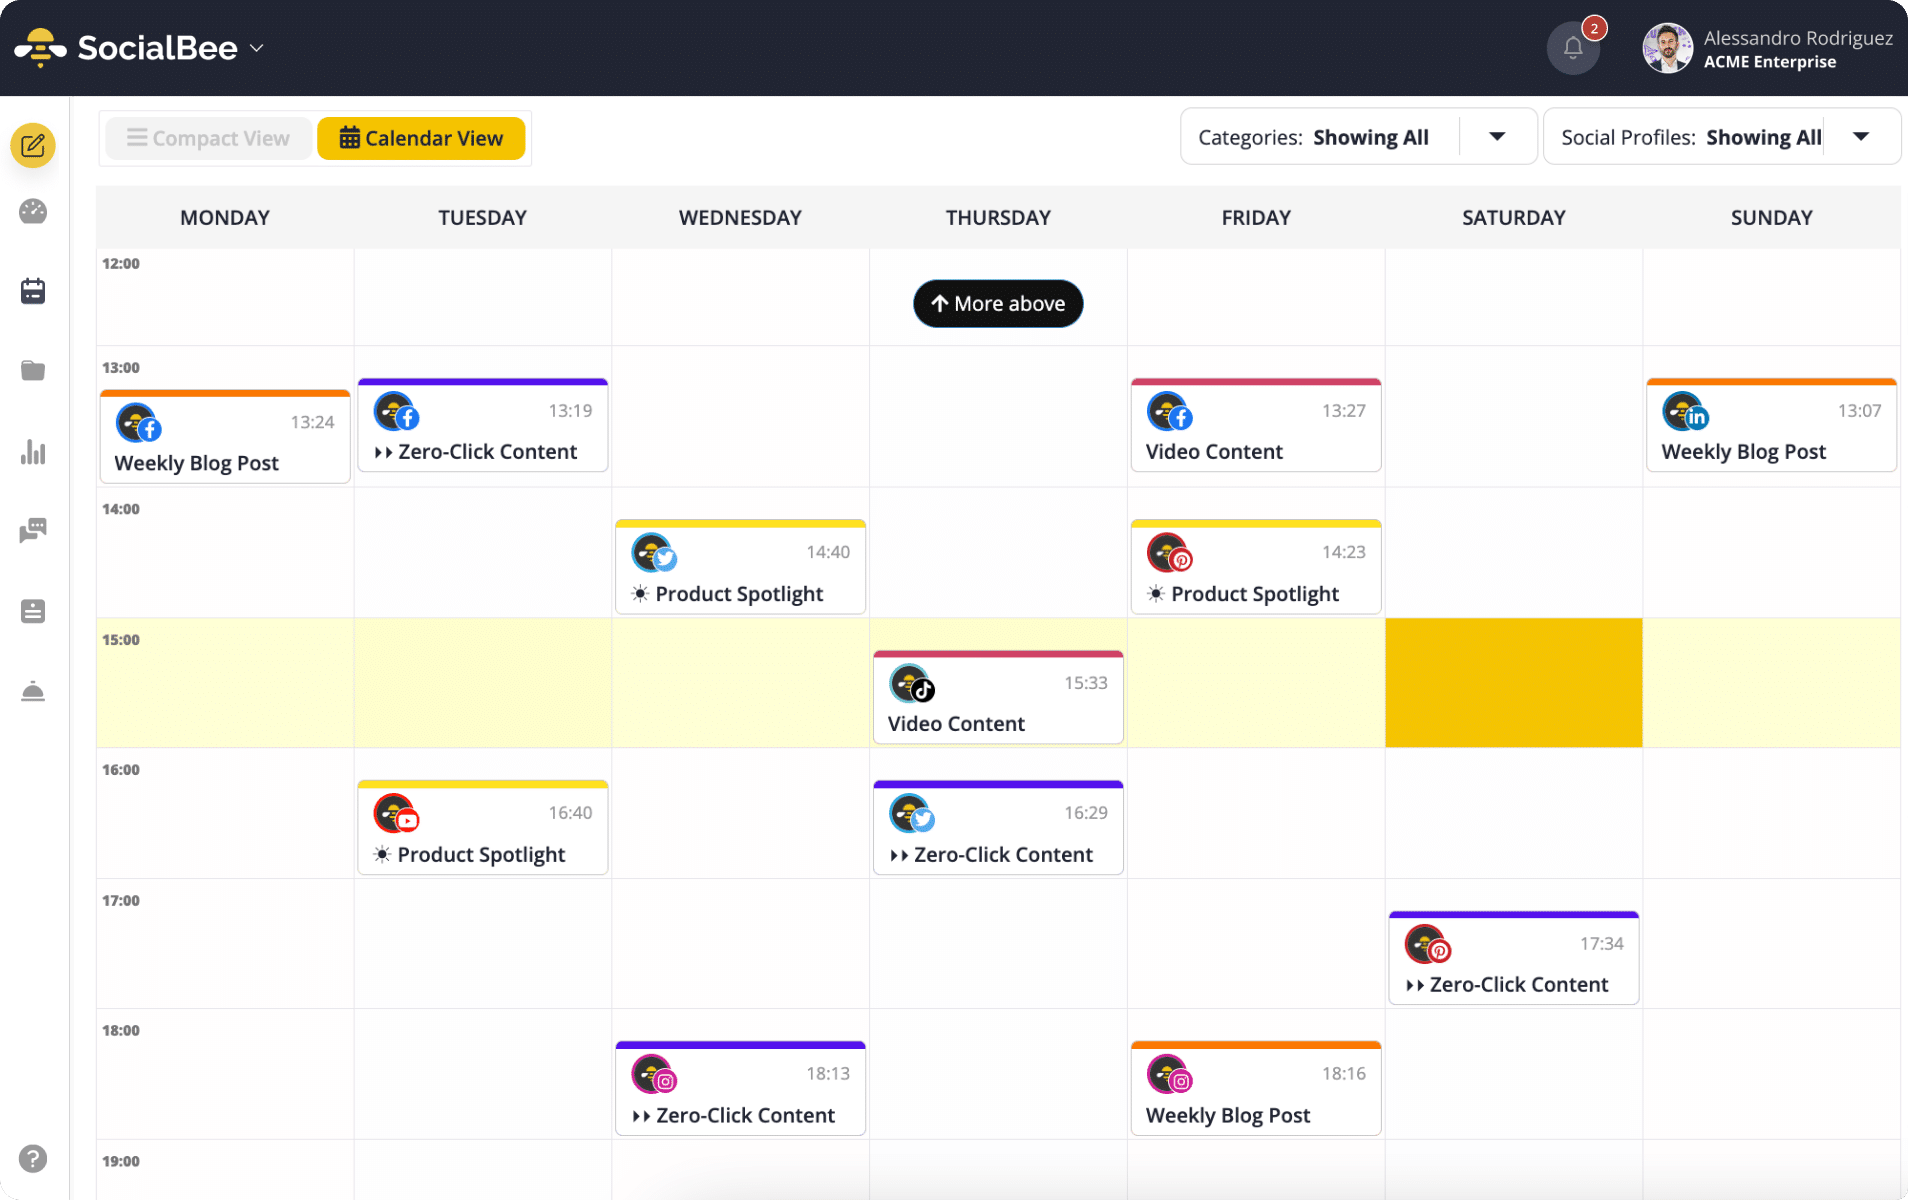Switch to Compact View
The height and width of the screenshot is (1200, 1908).
pos(207,138)
